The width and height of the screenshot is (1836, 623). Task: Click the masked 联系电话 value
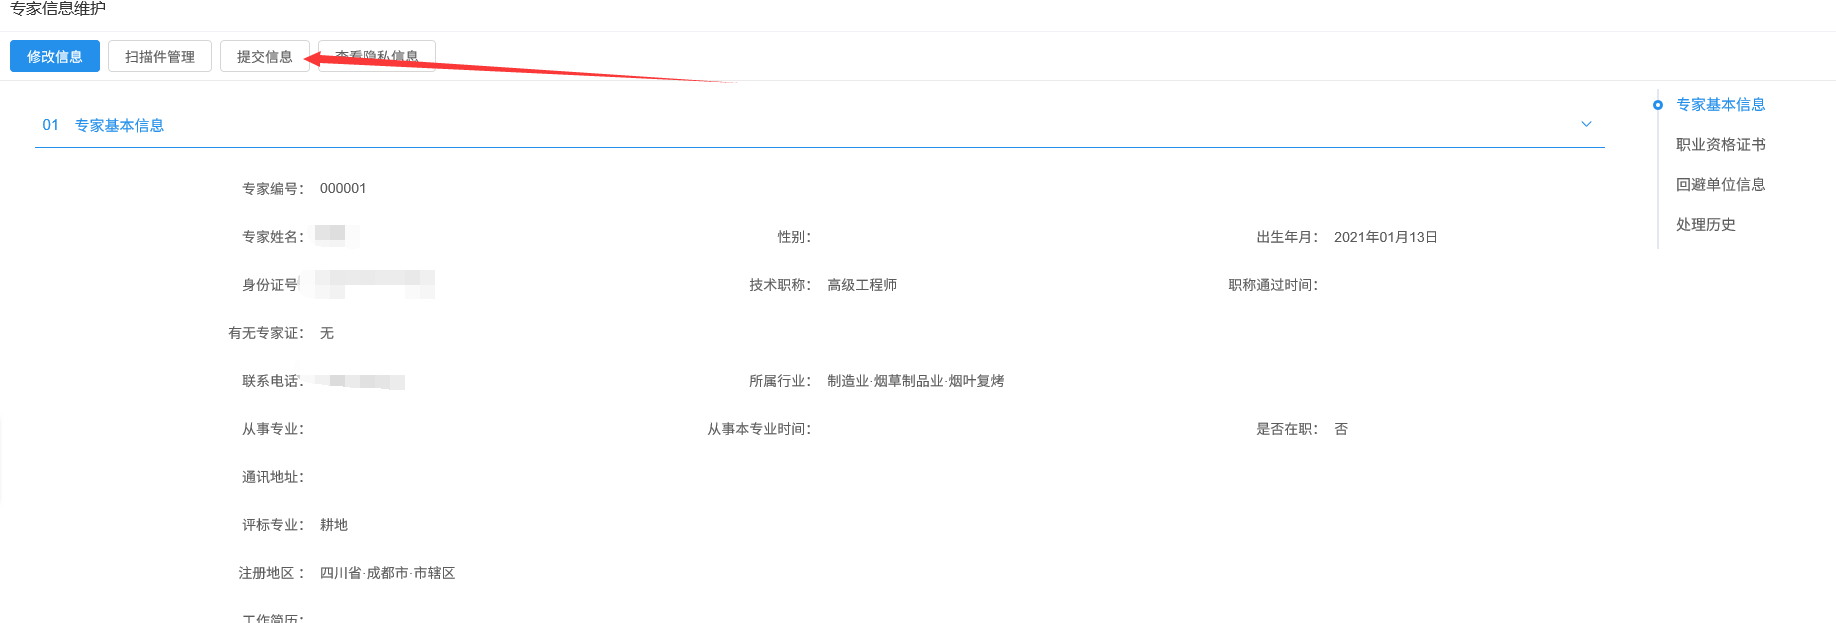tap(360, 381)
